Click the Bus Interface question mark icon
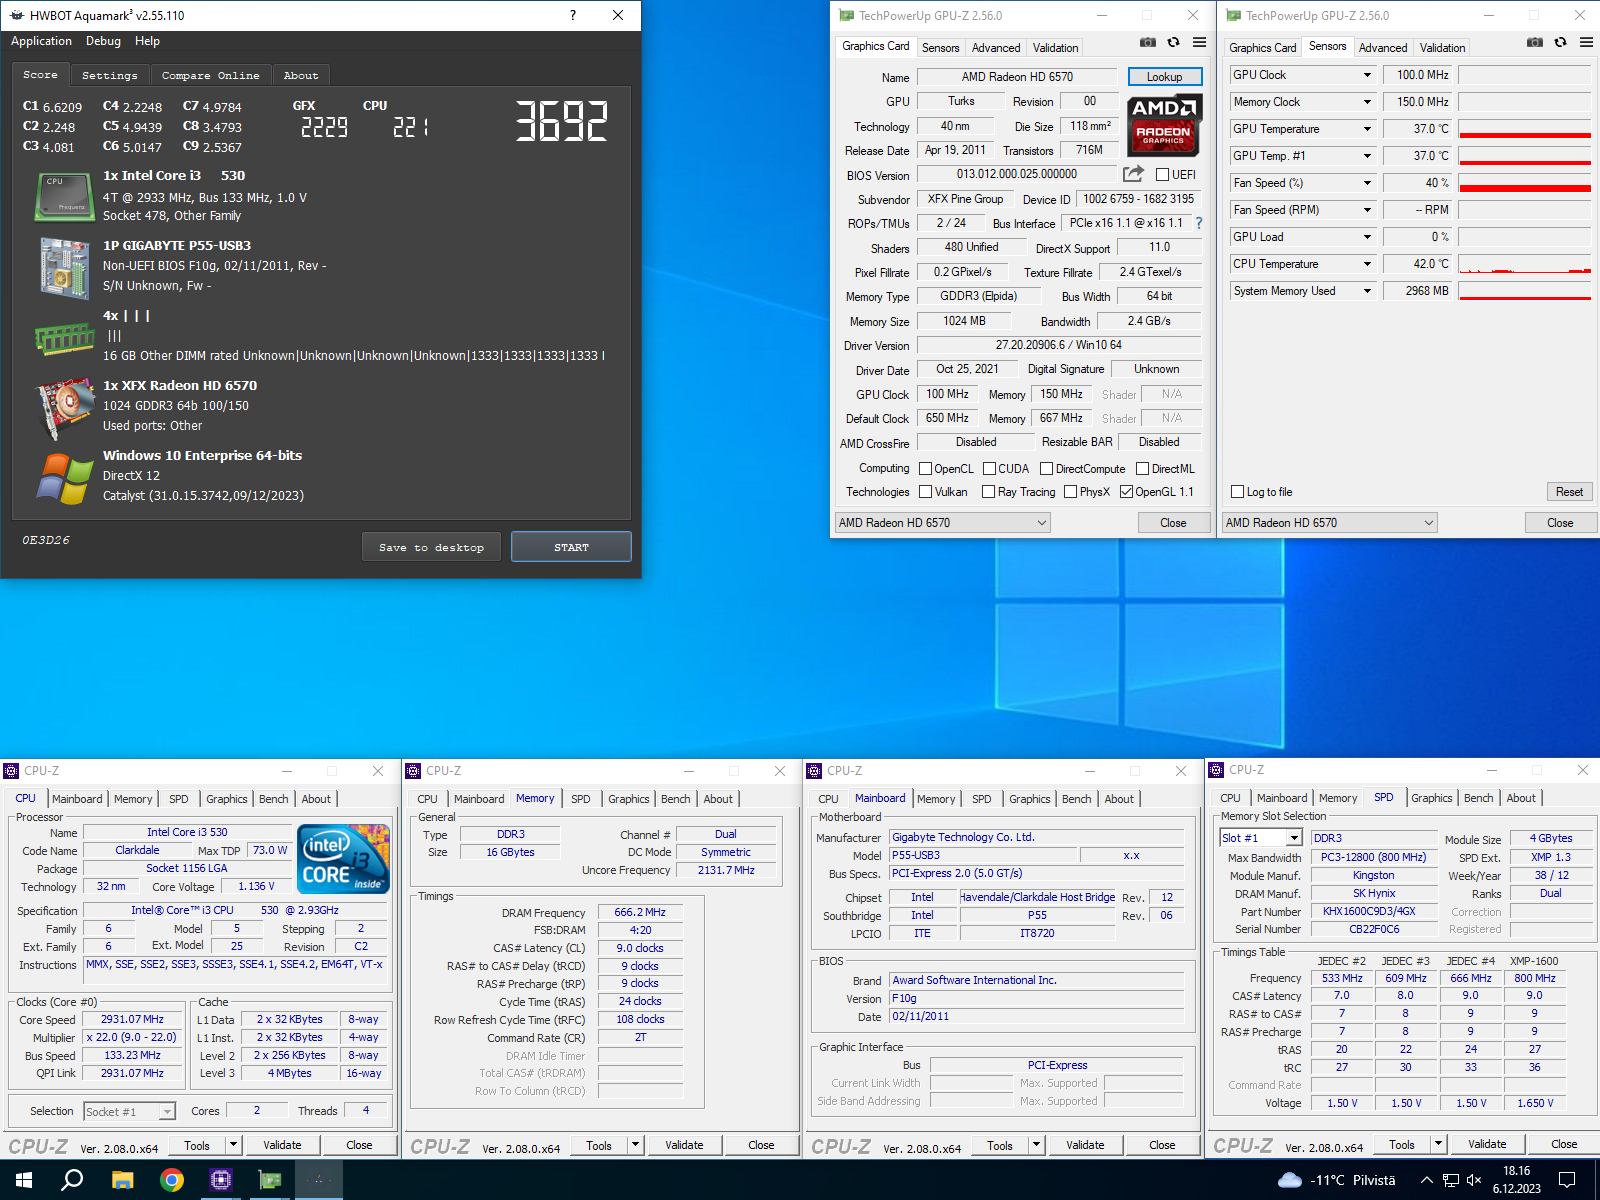1600x1200 pixels. click(1198, 223)
